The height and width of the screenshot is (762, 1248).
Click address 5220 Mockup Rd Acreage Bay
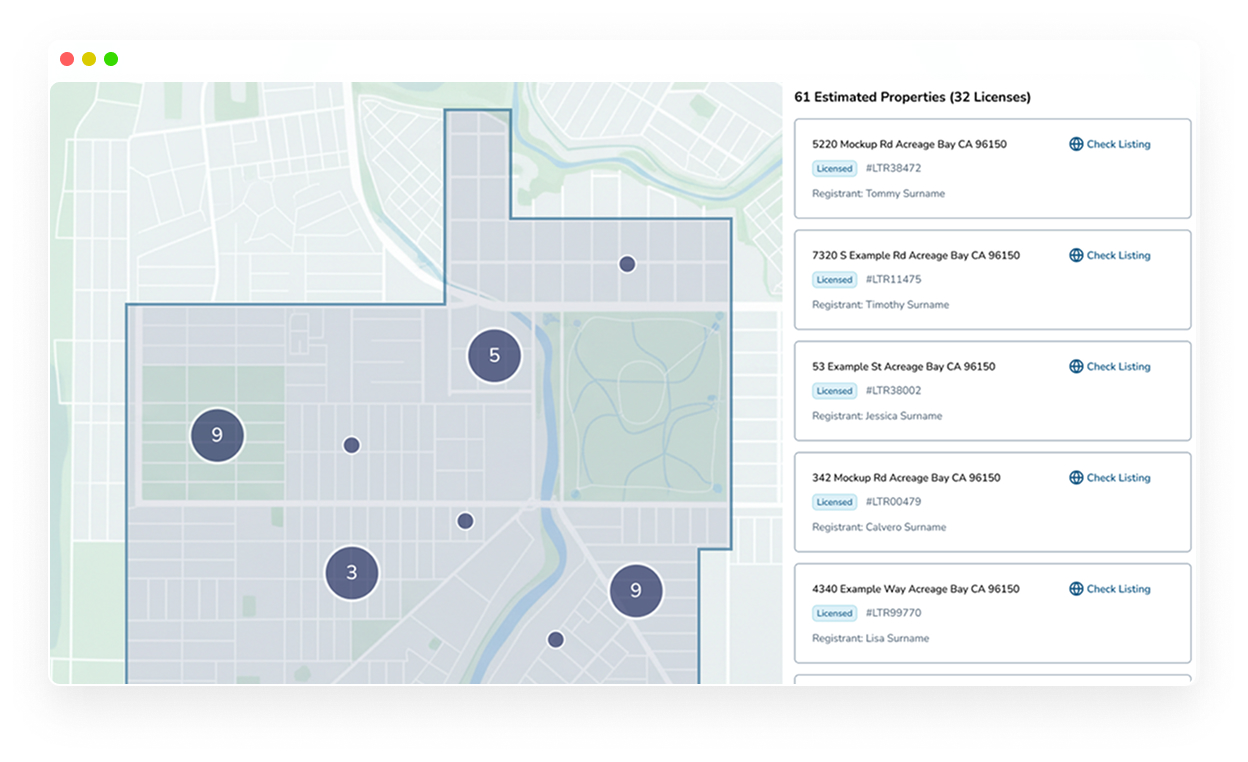pyautogui.click(x=909, y=144)
